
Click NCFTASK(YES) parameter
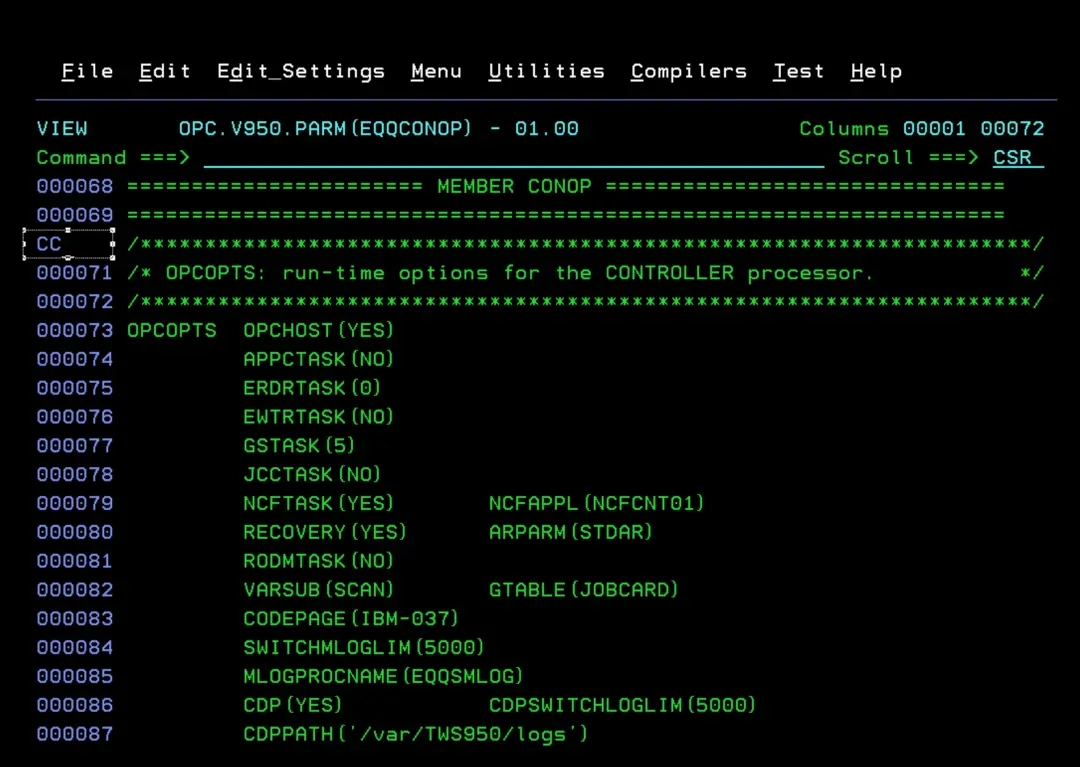click(318, 504)
